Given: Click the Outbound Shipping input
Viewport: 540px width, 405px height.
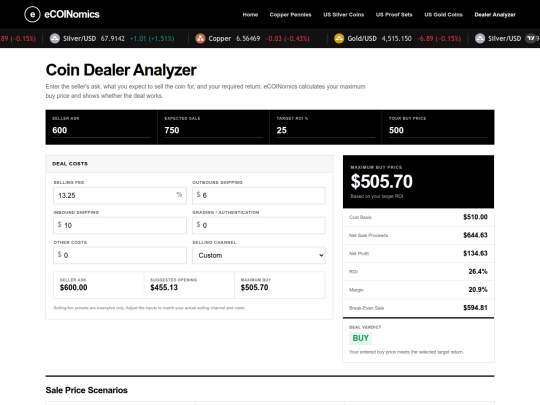Looking at the screenshot, I should [259, 196].
